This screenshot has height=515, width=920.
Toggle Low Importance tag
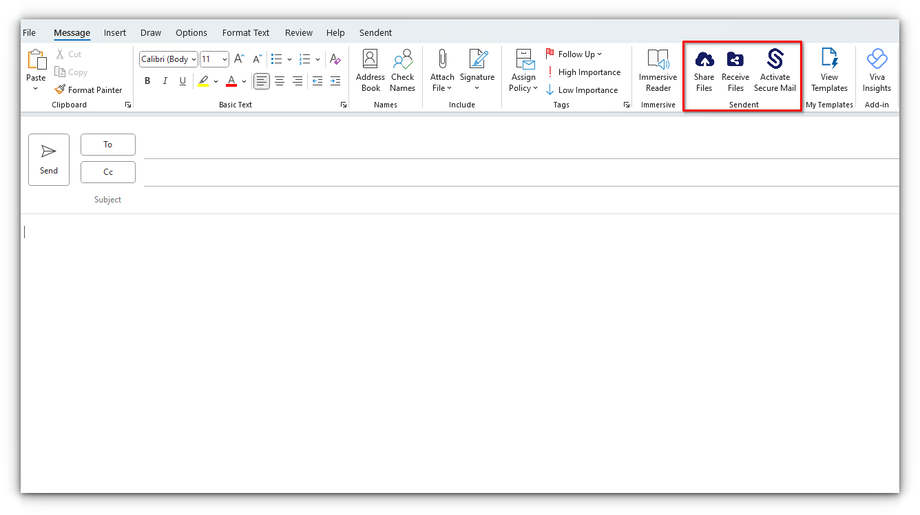click(x=587, y=90)
